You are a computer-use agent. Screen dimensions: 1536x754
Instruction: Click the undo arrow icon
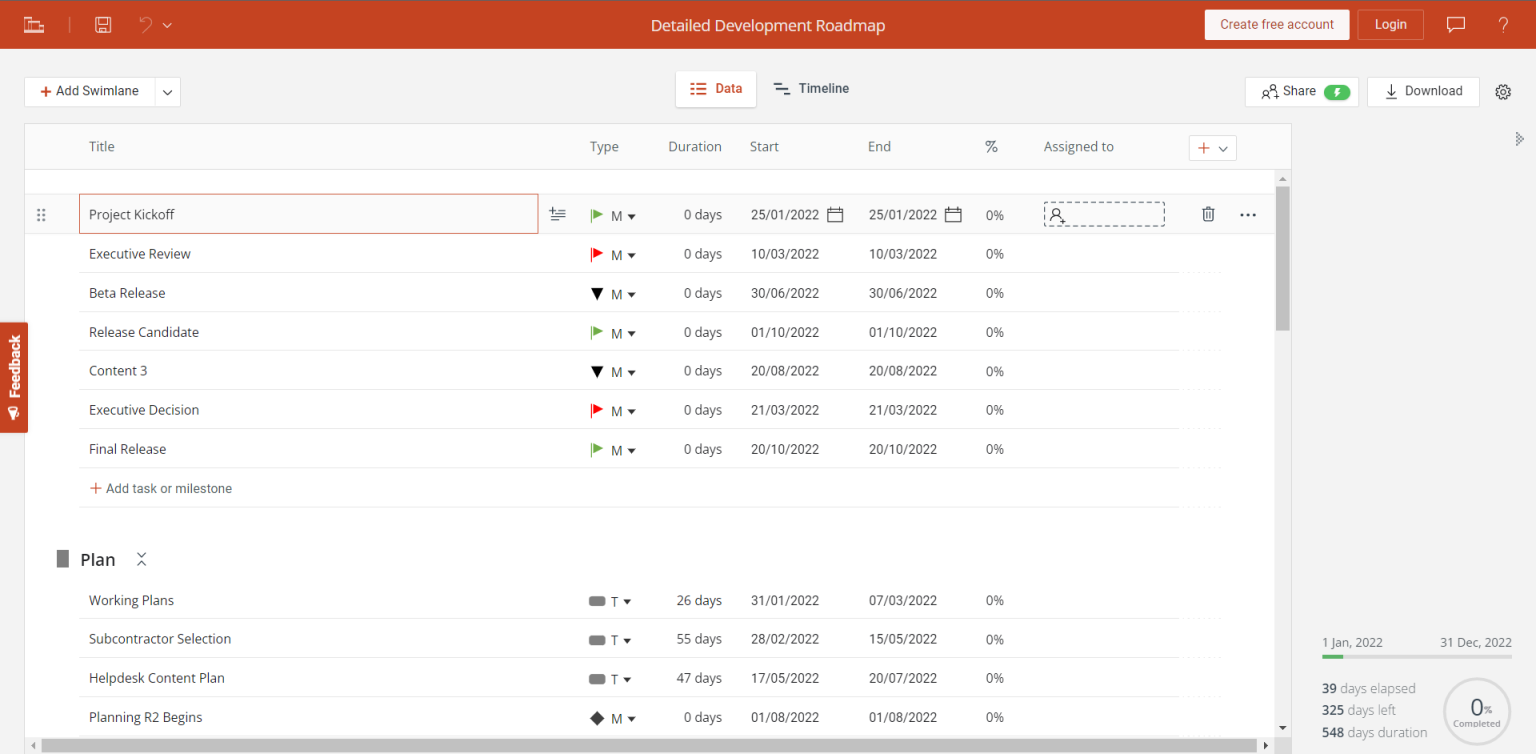(146, 25)
